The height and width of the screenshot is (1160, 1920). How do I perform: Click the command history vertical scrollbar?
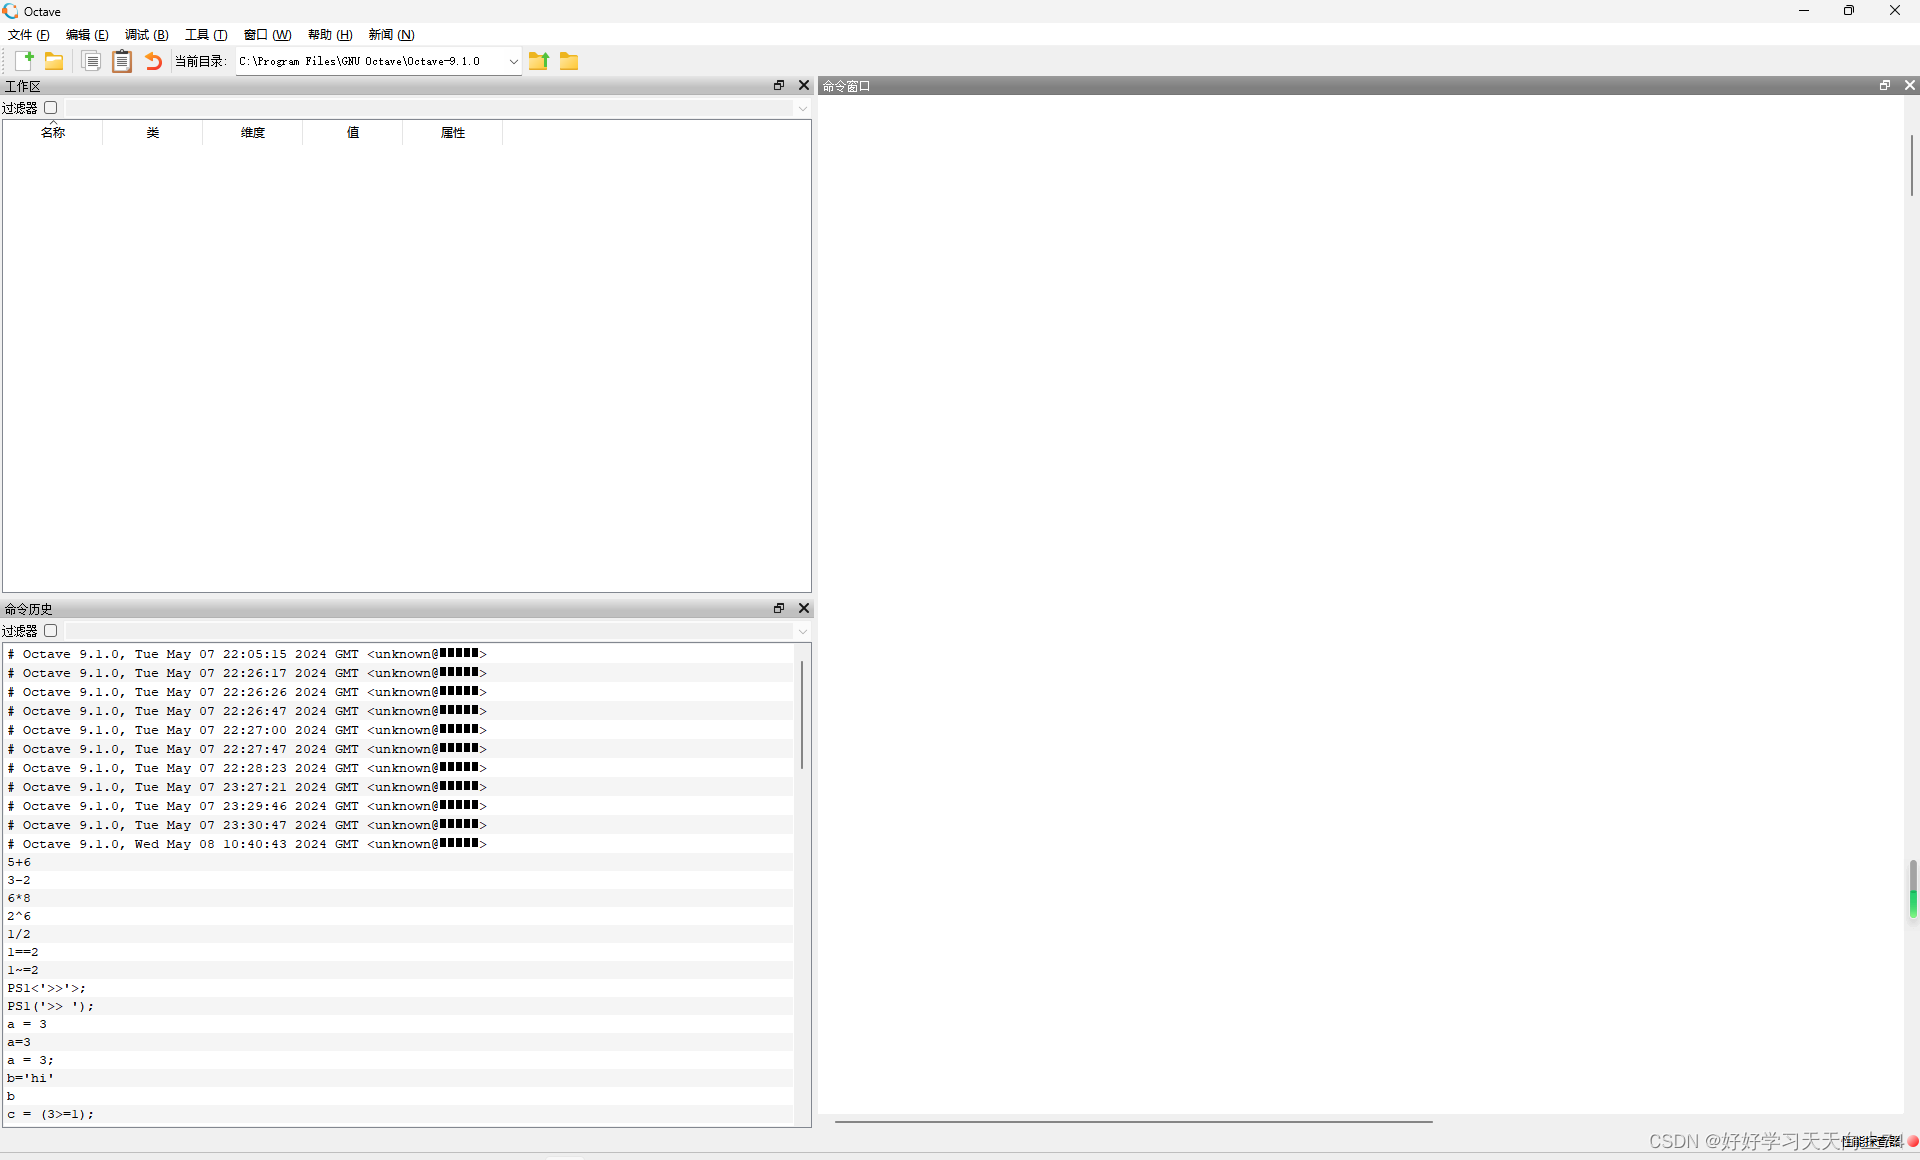802,715
